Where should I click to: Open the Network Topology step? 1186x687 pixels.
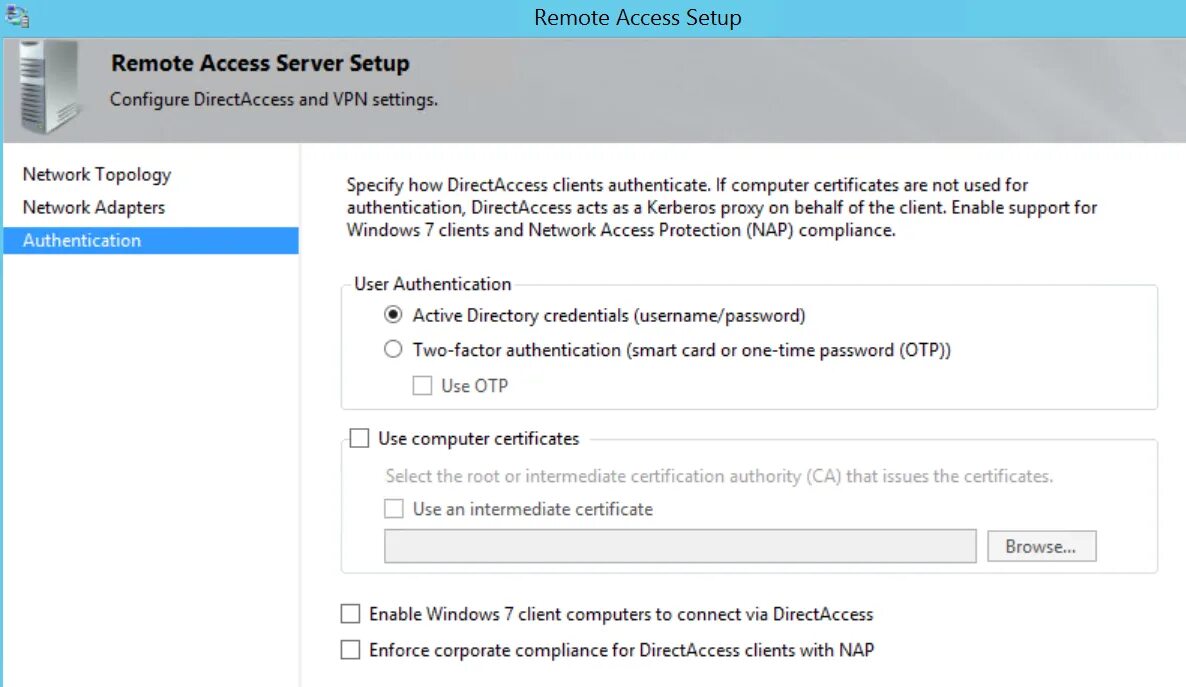pyautogui.click(x=97, y=174)
